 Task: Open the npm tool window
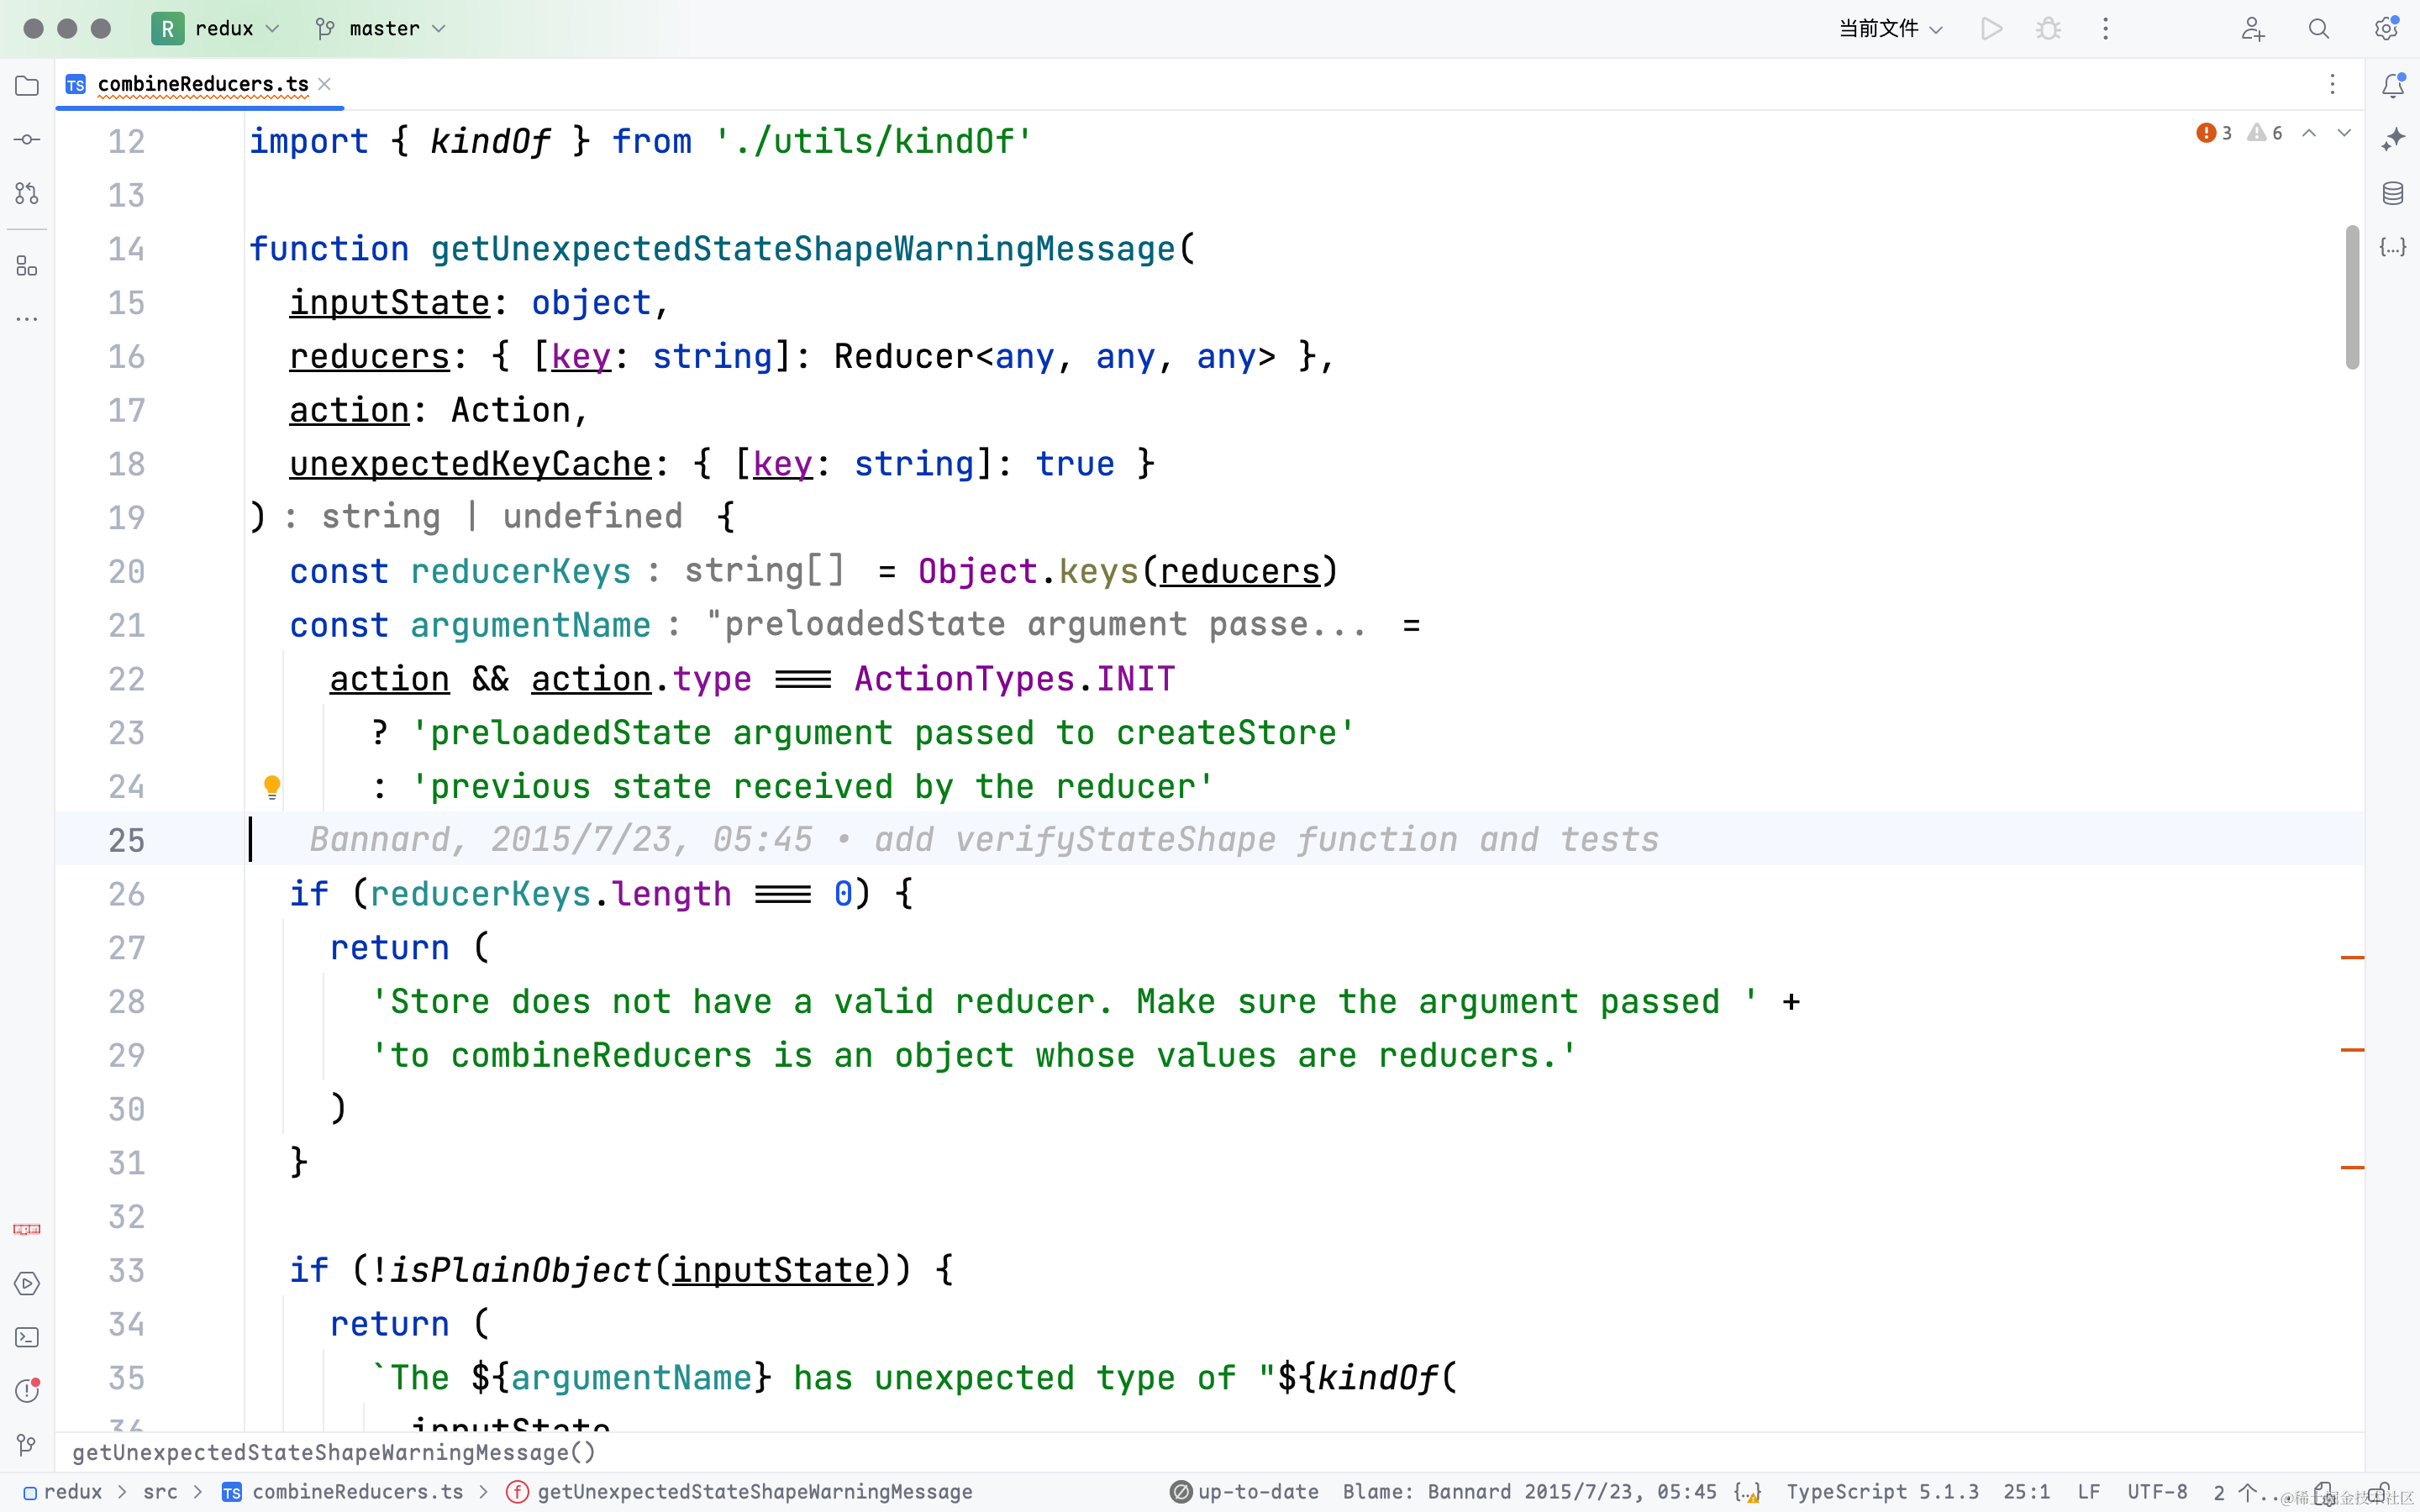tap(27, 1229)
